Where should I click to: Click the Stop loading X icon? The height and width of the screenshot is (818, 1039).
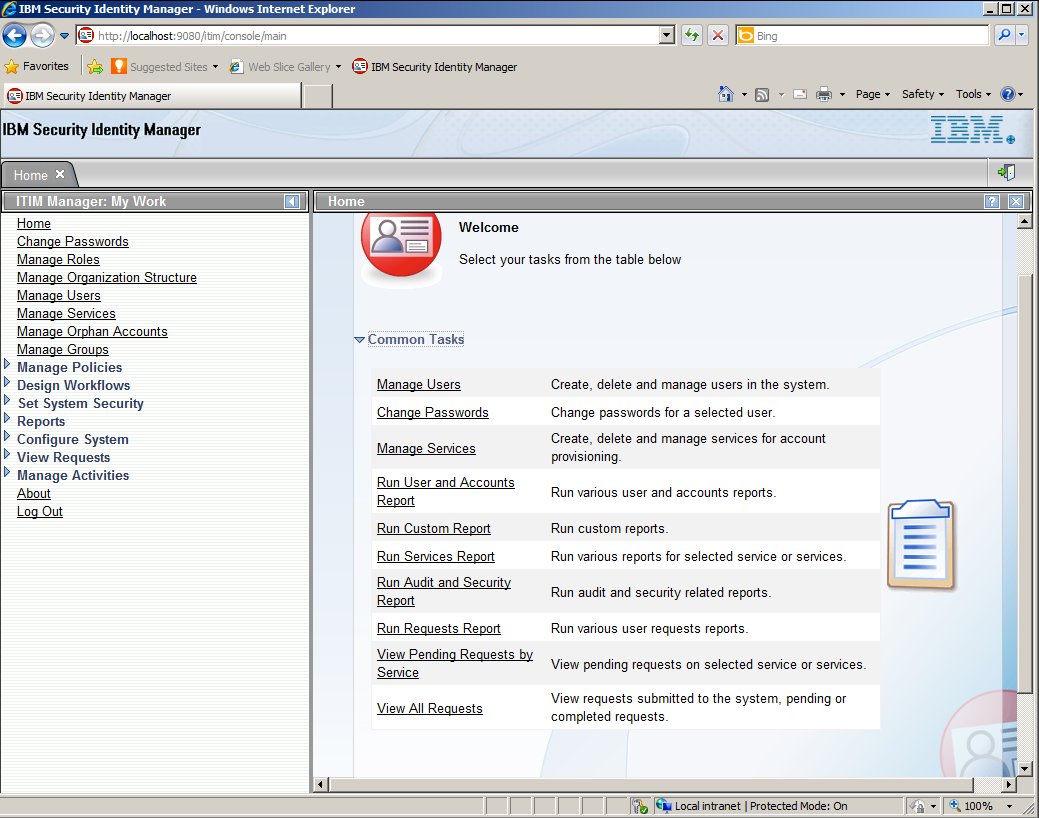tap(718, 35)
